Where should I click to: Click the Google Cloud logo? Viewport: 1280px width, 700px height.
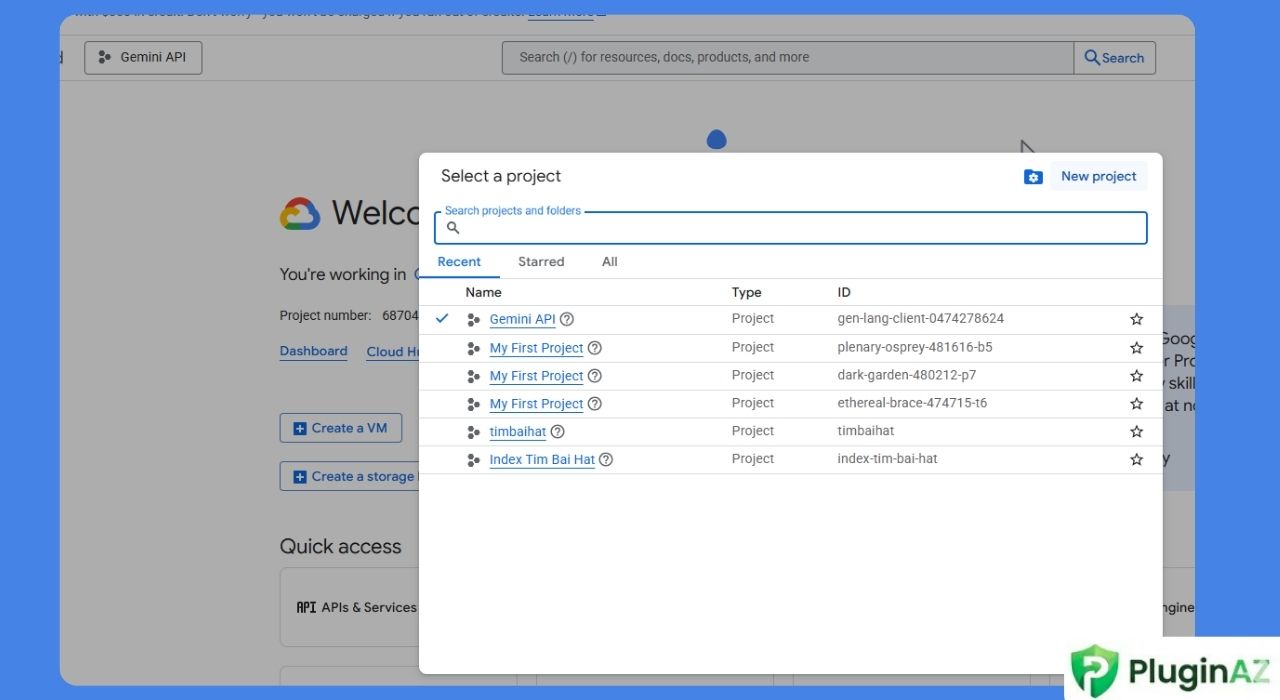click(x=300, y=212)
